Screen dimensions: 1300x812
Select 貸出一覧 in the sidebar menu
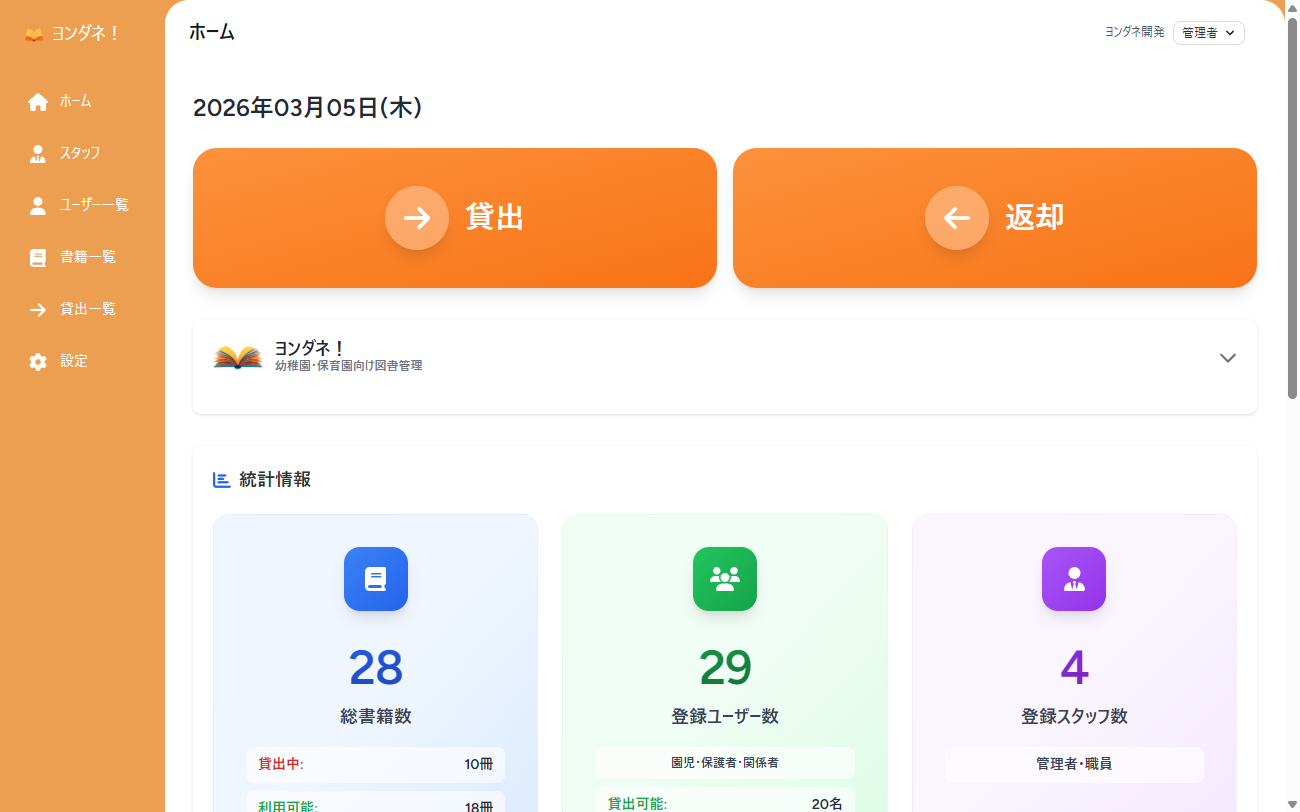(88, 309)
